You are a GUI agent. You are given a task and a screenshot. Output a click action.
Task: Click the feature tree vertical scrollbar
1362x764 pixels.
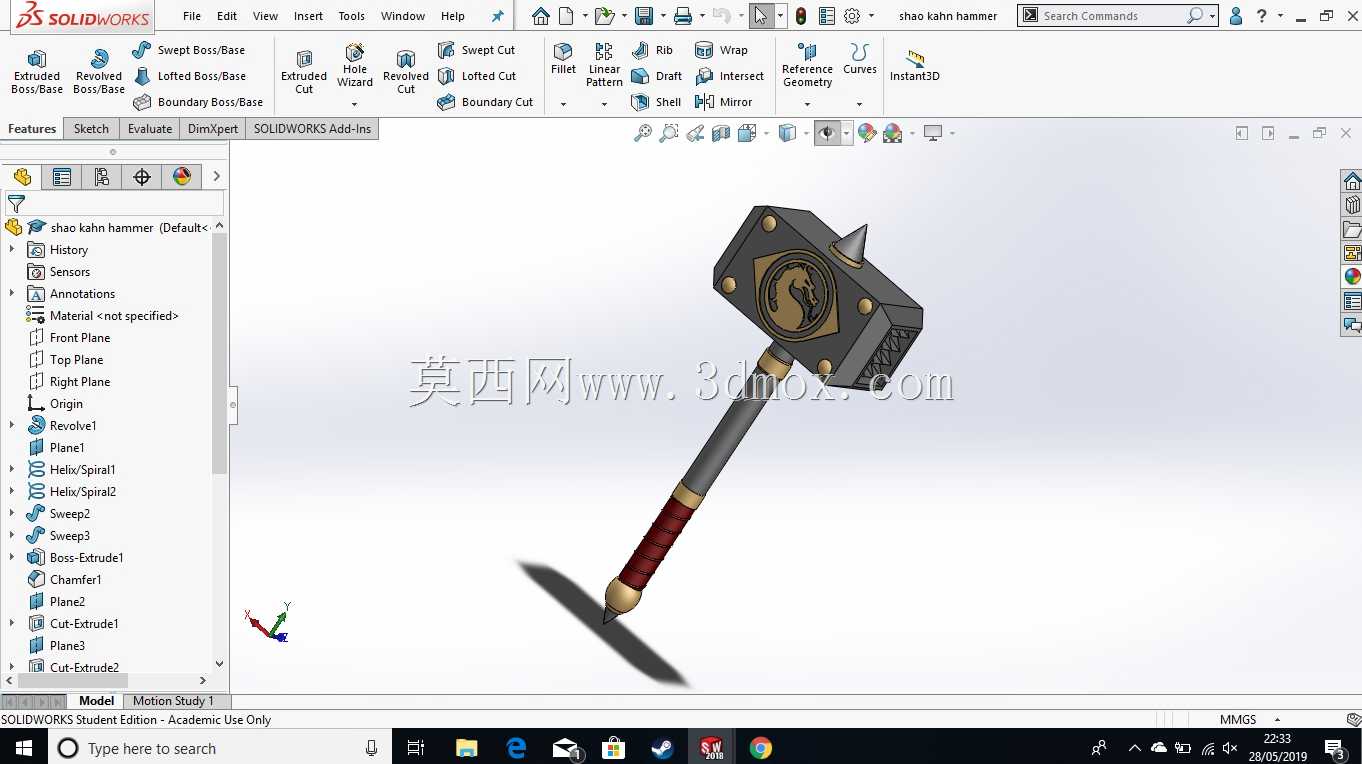(x=219, y=354)
